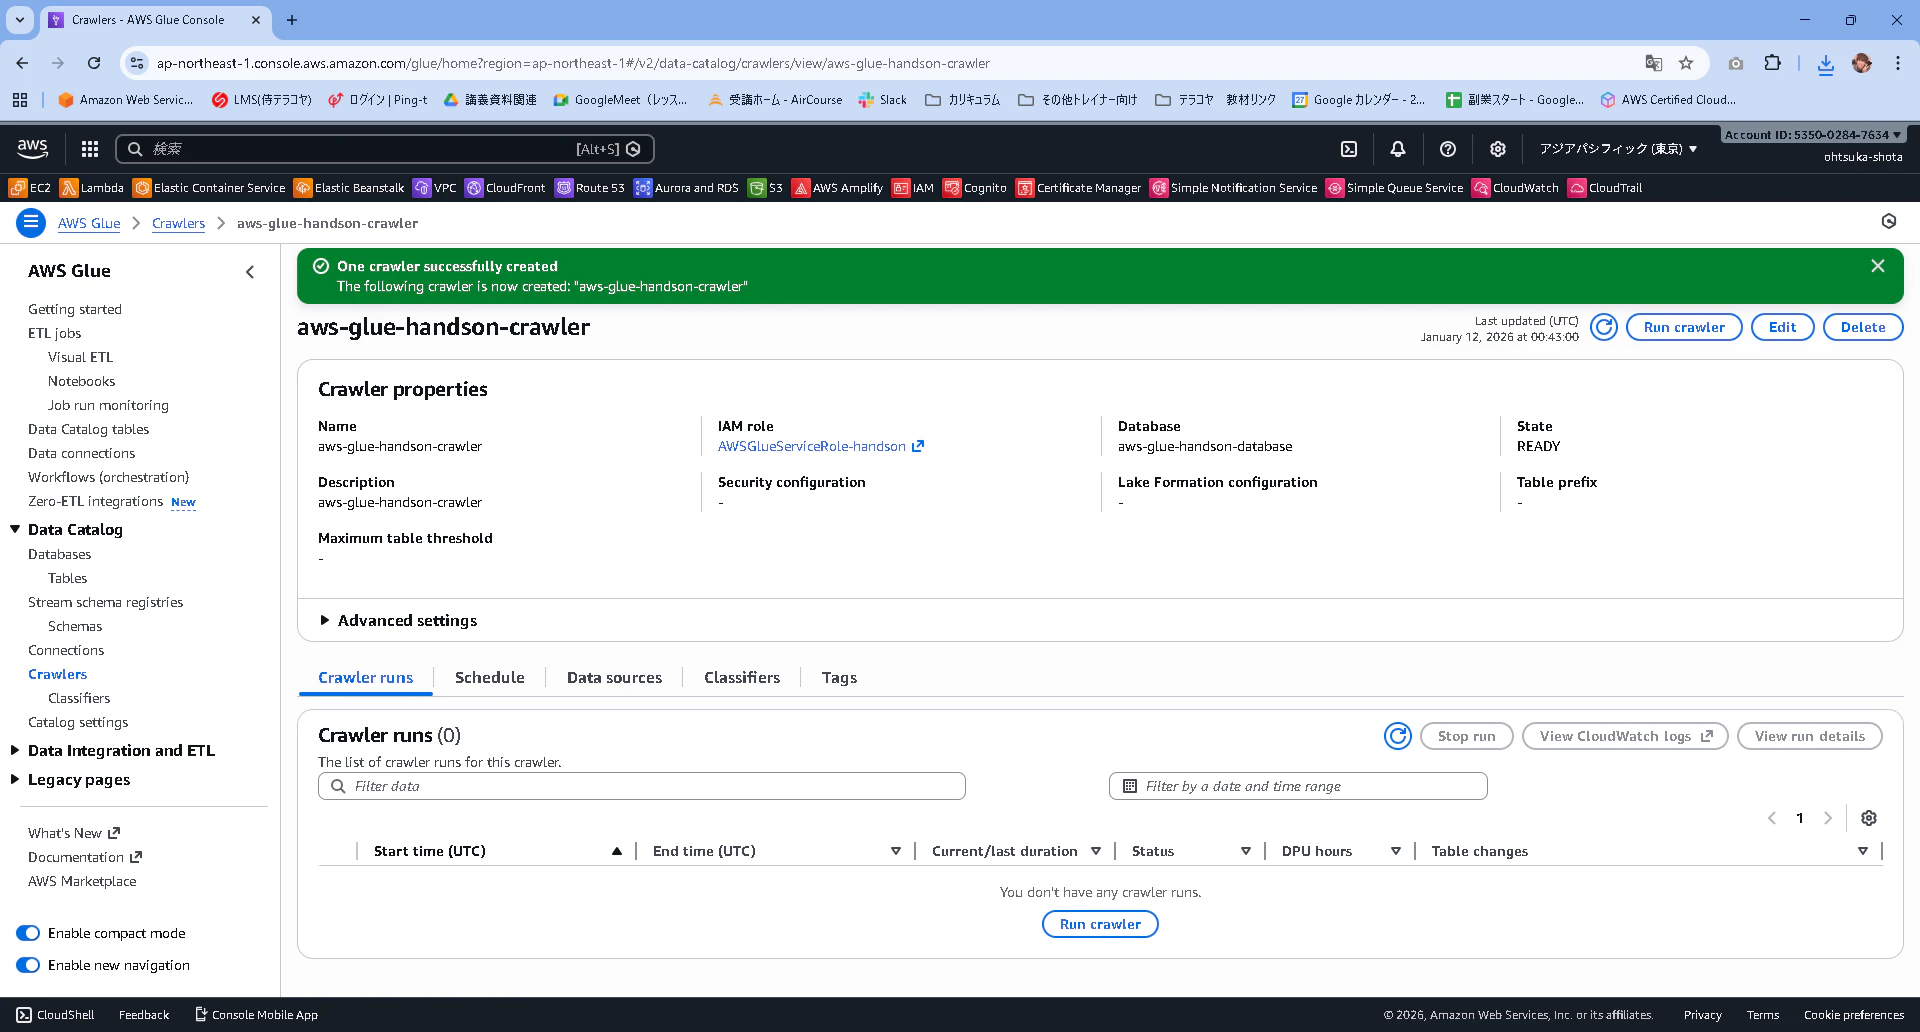Go to Crawlers breadcrumb link
The width and height of the screenshot is (1920, 1032).
click(178, 223)
